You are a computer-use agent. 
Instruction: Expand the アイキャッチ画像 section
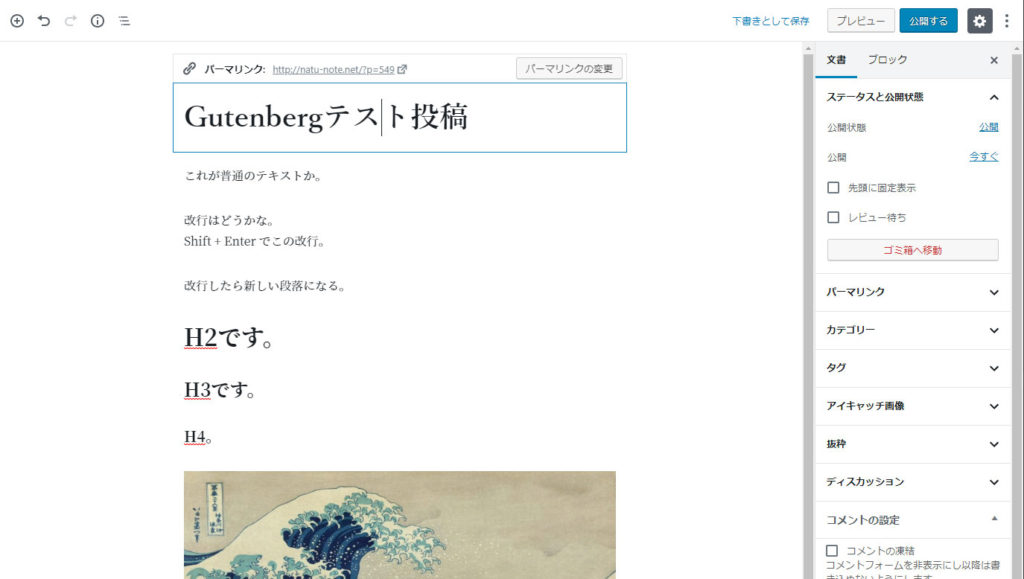pyautogui.click(x=913, y=406)
